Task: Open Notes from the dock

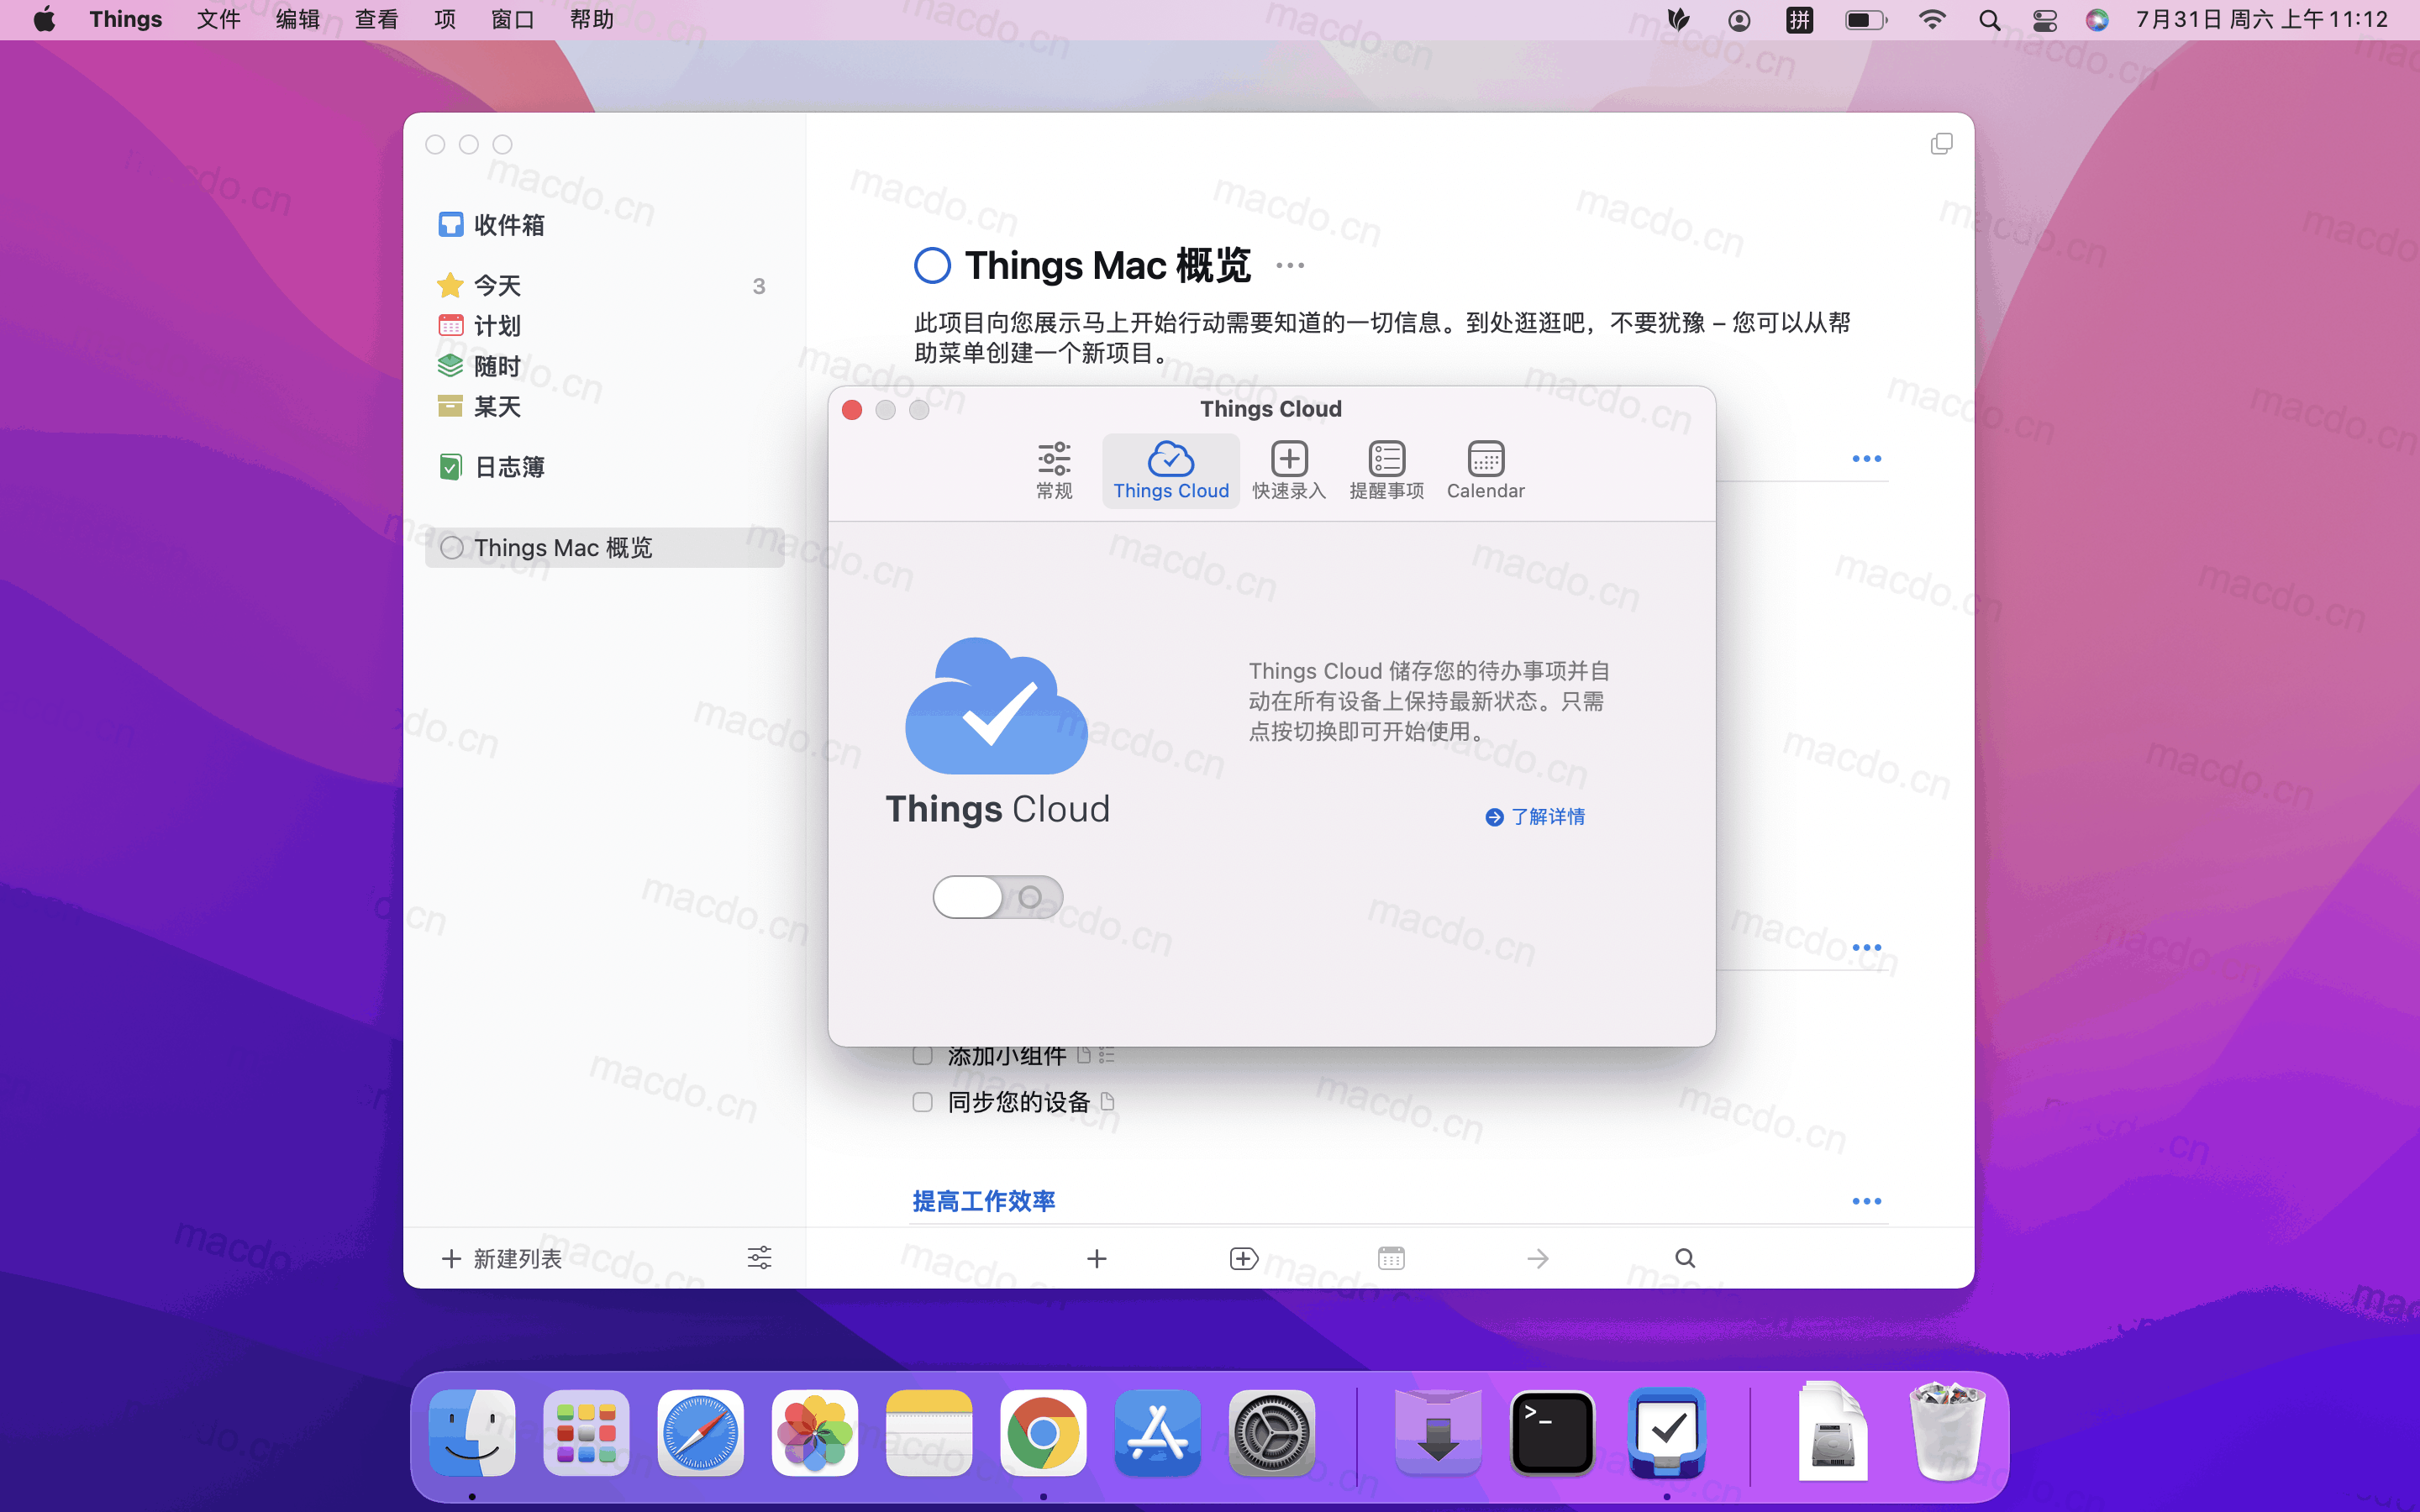Action: click(929, 1433)
